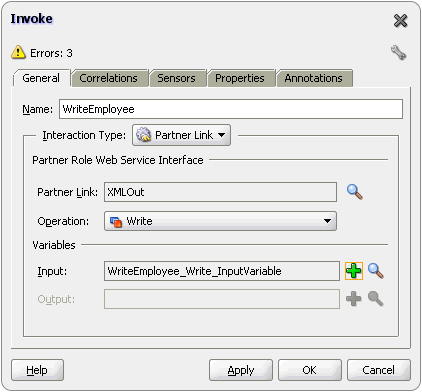Confirm with the OK button

tap(310, 370)
